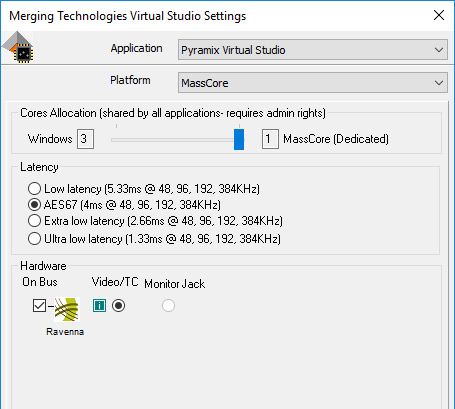Select the AES67 4ms latency option

pos(124,204)
